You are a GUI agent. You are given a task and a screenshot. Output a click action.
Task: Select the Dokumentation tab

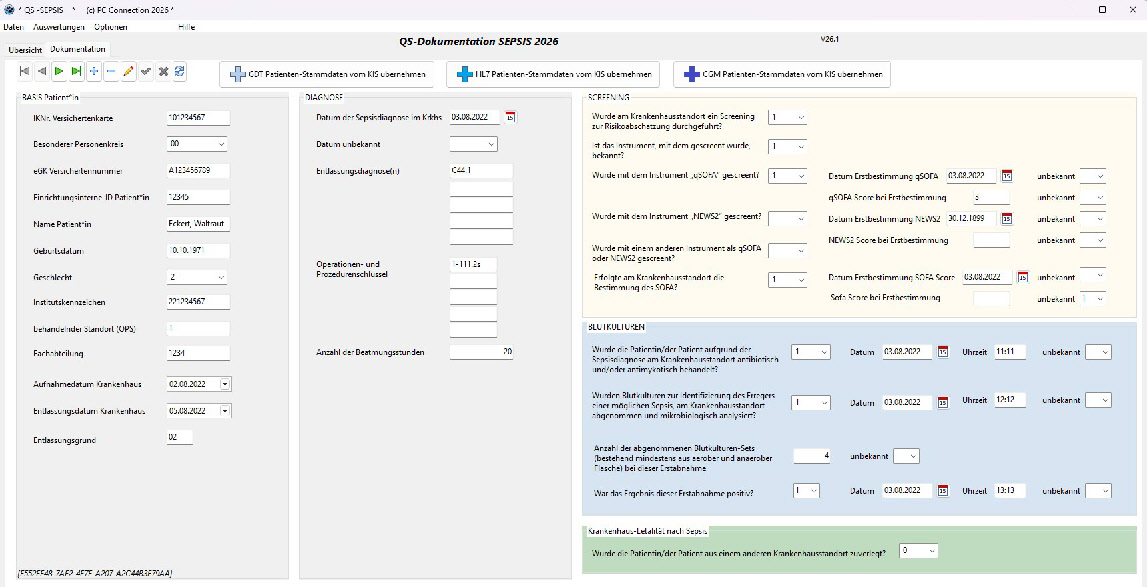point(78,49)
